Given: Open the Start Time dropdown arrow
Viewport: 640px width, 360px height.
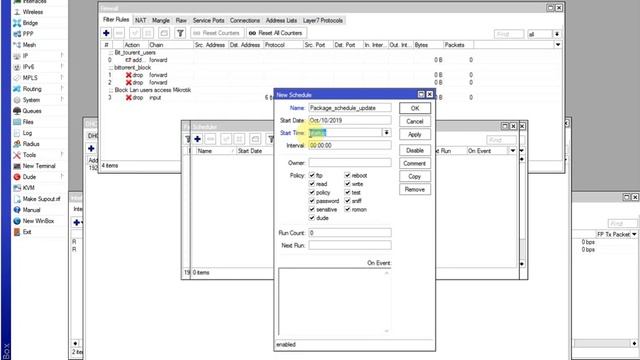Looking at the screenshot, I should click(x=386, y=133).
